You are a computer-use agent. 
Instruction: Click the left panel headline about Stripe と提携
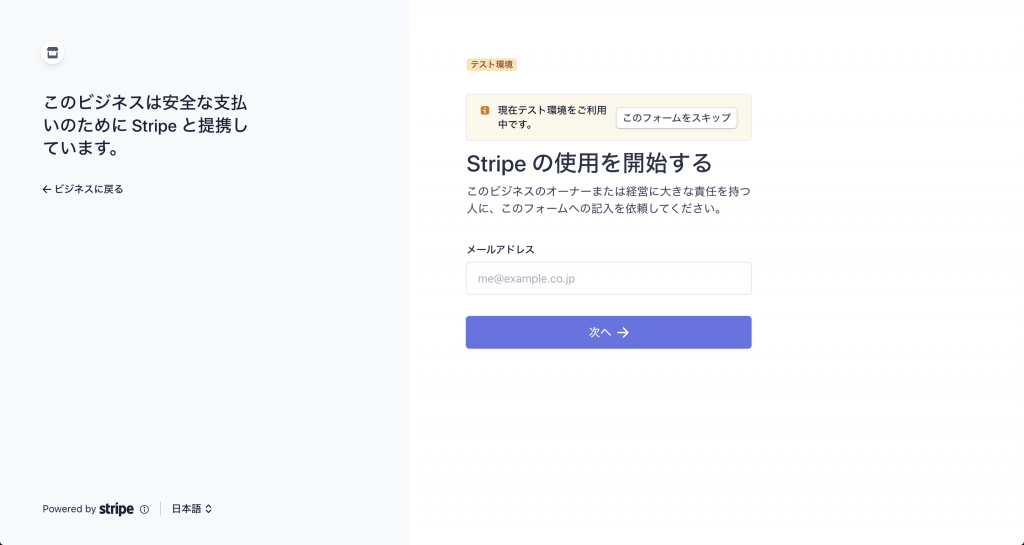pos(146,125)
